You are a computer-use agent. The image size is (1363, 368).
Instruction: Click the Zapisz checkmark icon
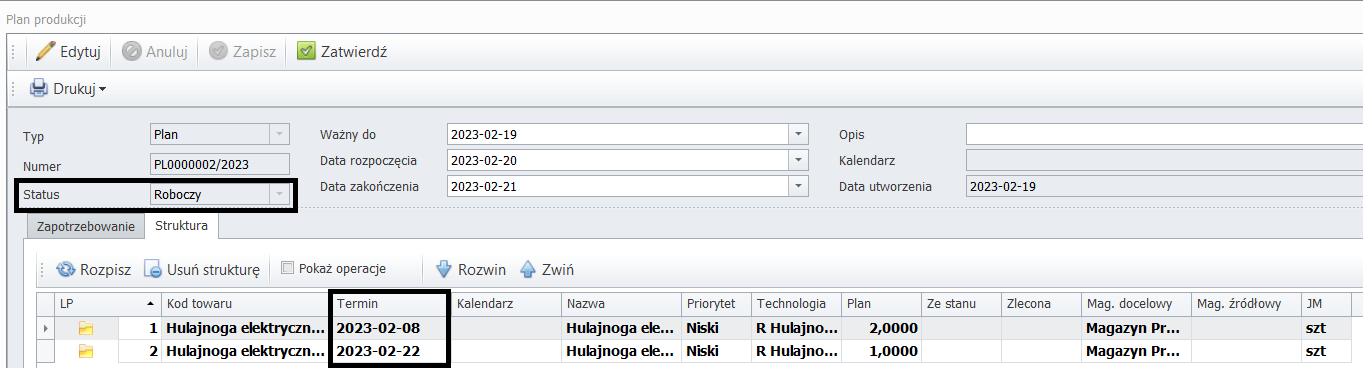click(218, 51)
